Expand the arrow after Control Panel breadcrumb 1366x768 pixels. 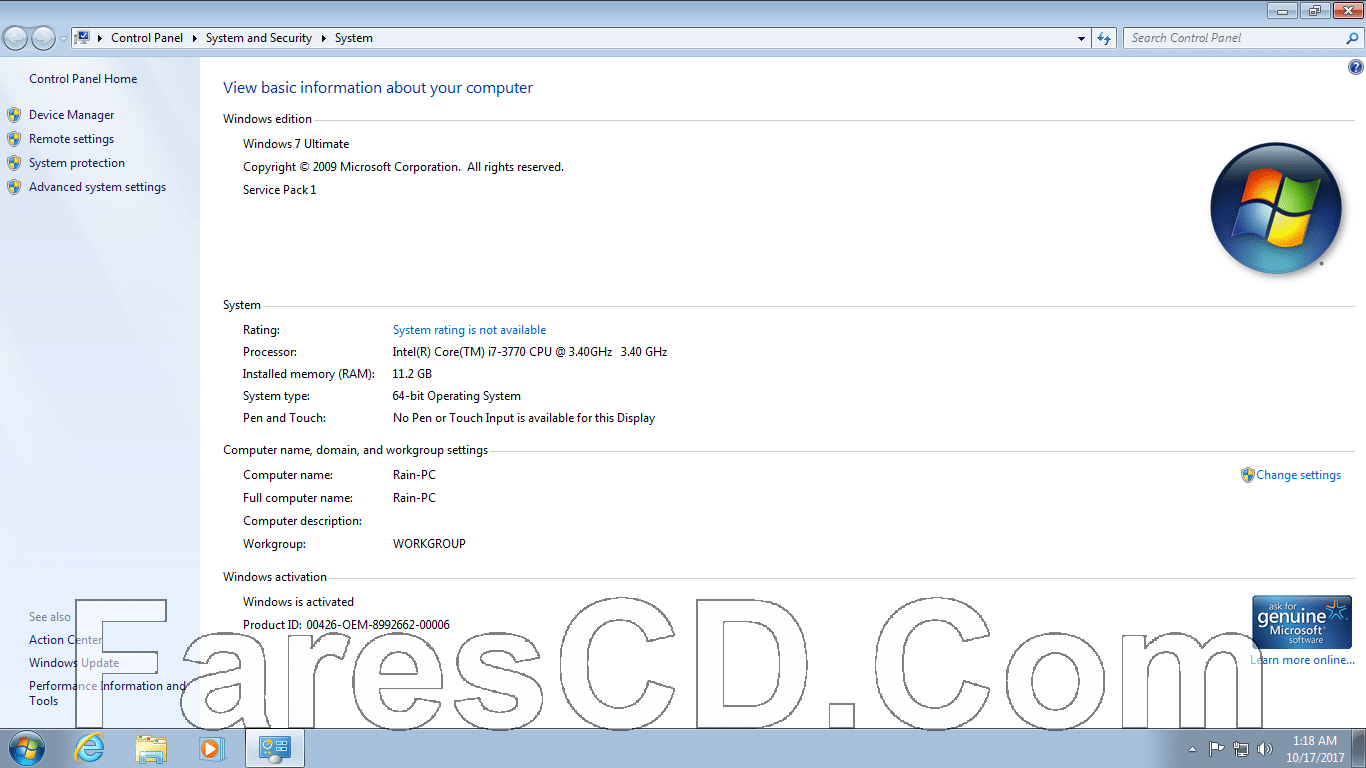195,38
